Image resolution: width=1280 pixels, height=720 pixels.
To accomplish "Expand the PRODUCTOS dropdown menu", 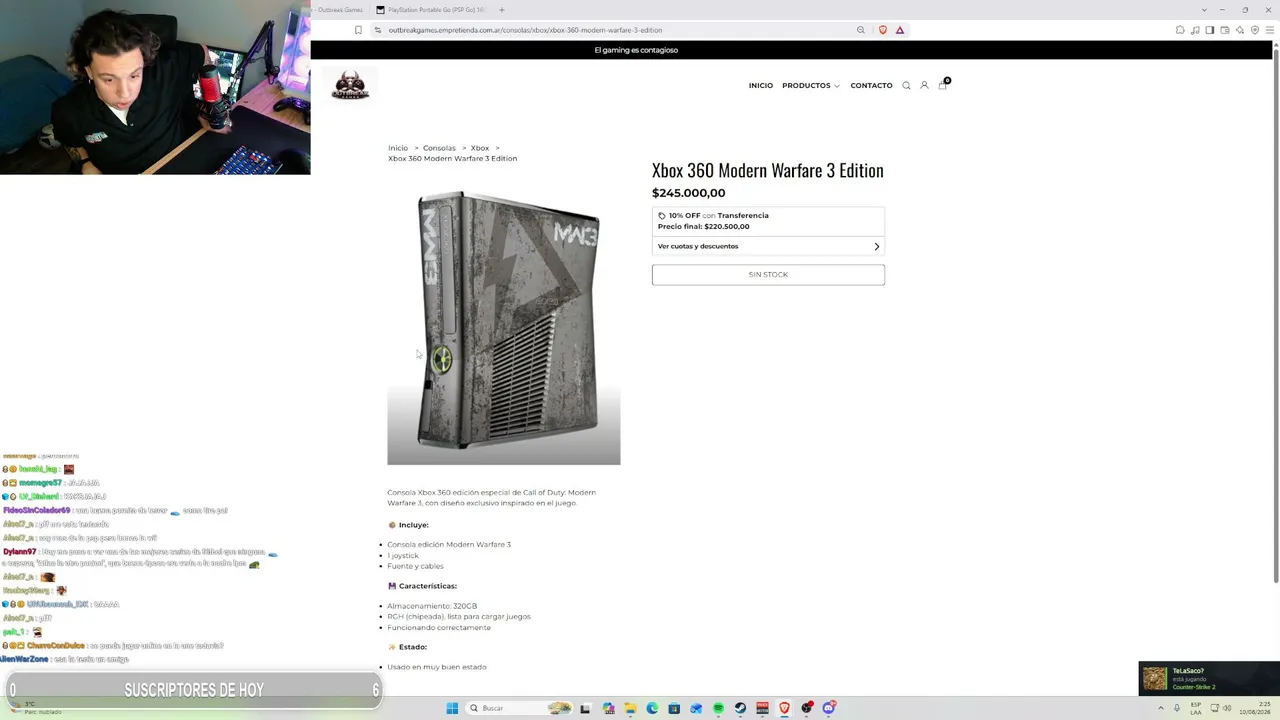I will tap(811, 85).
